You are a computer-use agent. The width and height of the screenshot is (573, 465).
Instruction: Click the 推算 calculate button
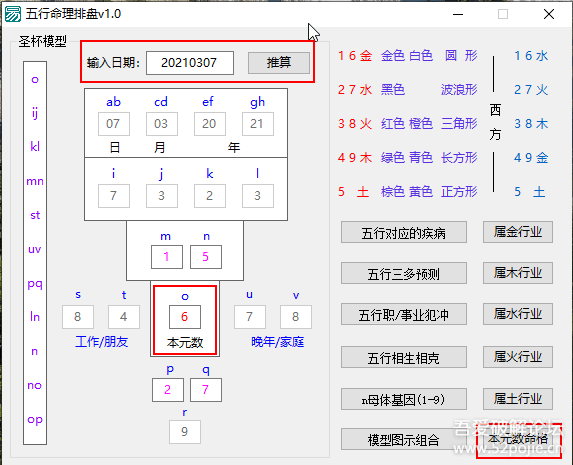click(x=279, y=63)
